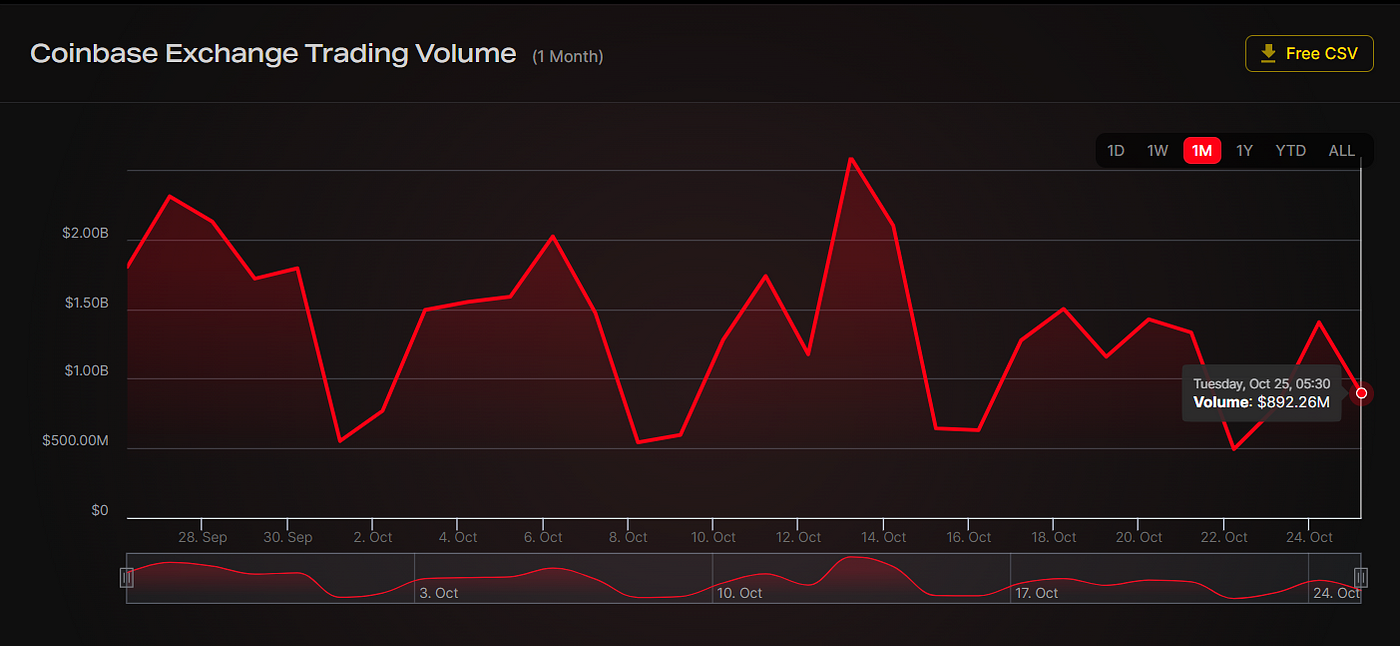This screenshot has width=1400, height=646.
Task: Select the ALL time range
Action: [x=1342, y=151]
